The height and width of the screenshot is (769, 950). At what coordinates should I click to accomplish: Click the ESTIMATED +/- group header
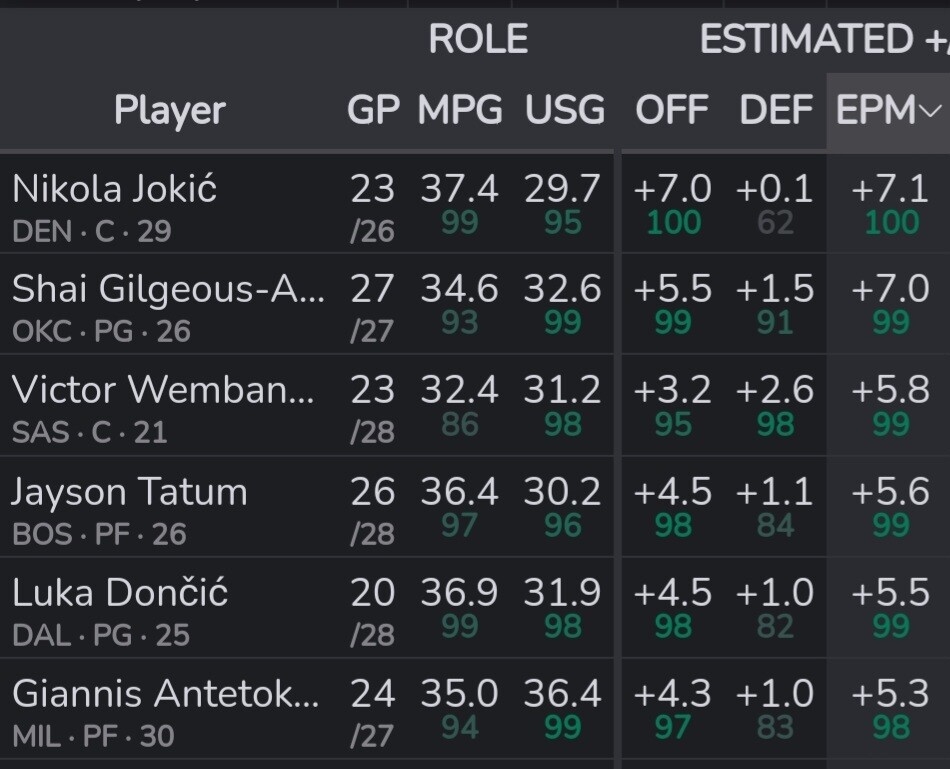tap(822, 39)
